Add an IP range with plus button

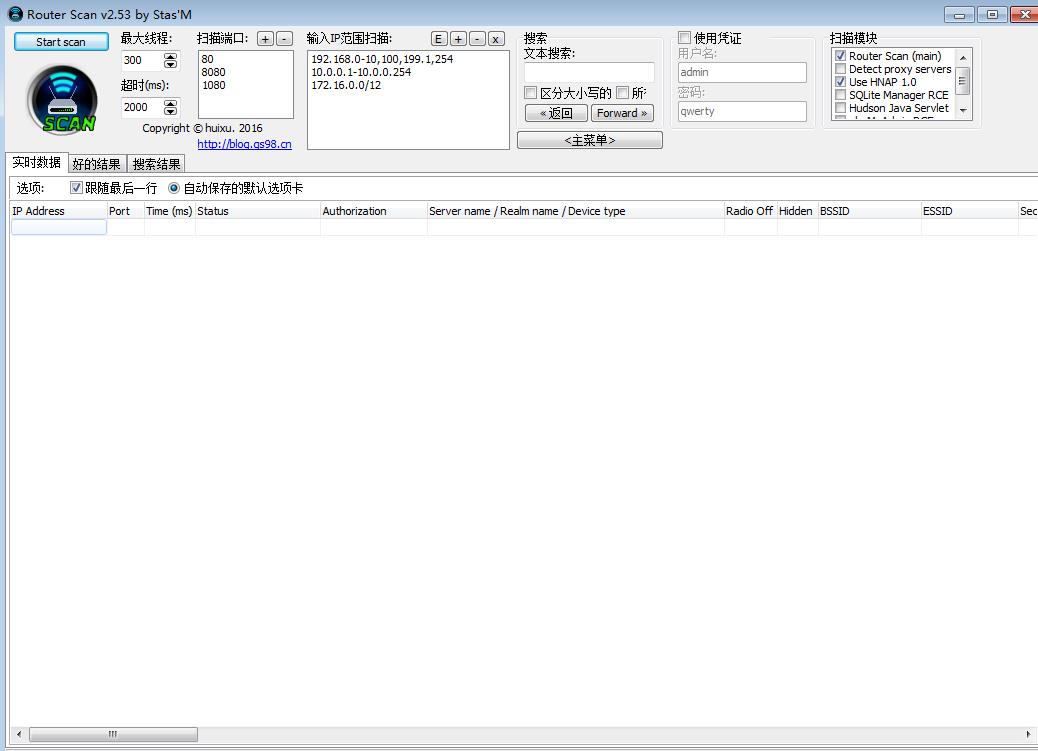(x=458, y=39)
